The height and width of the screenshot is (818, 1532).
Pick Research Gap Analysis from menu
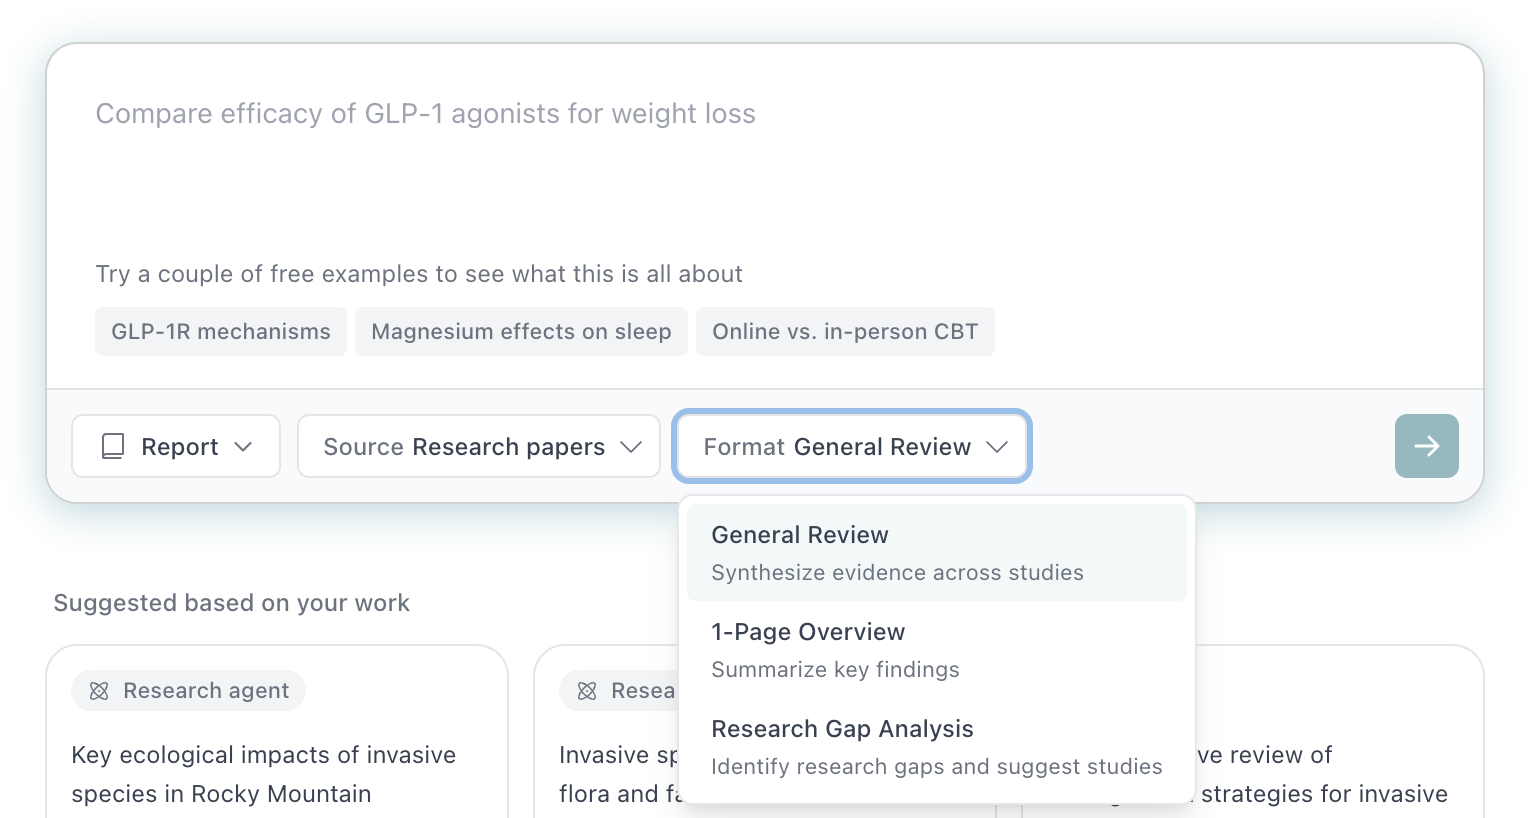point(936,747)
